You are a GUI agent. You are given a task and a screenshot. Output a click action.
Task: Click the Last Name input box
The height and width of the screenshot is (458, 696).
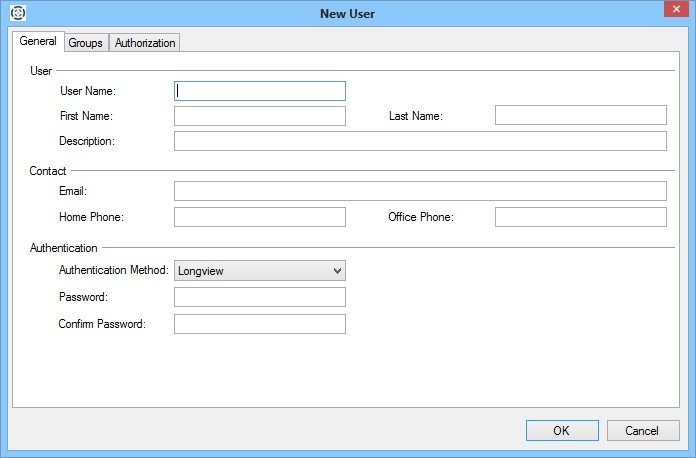[x=580, y=116]
